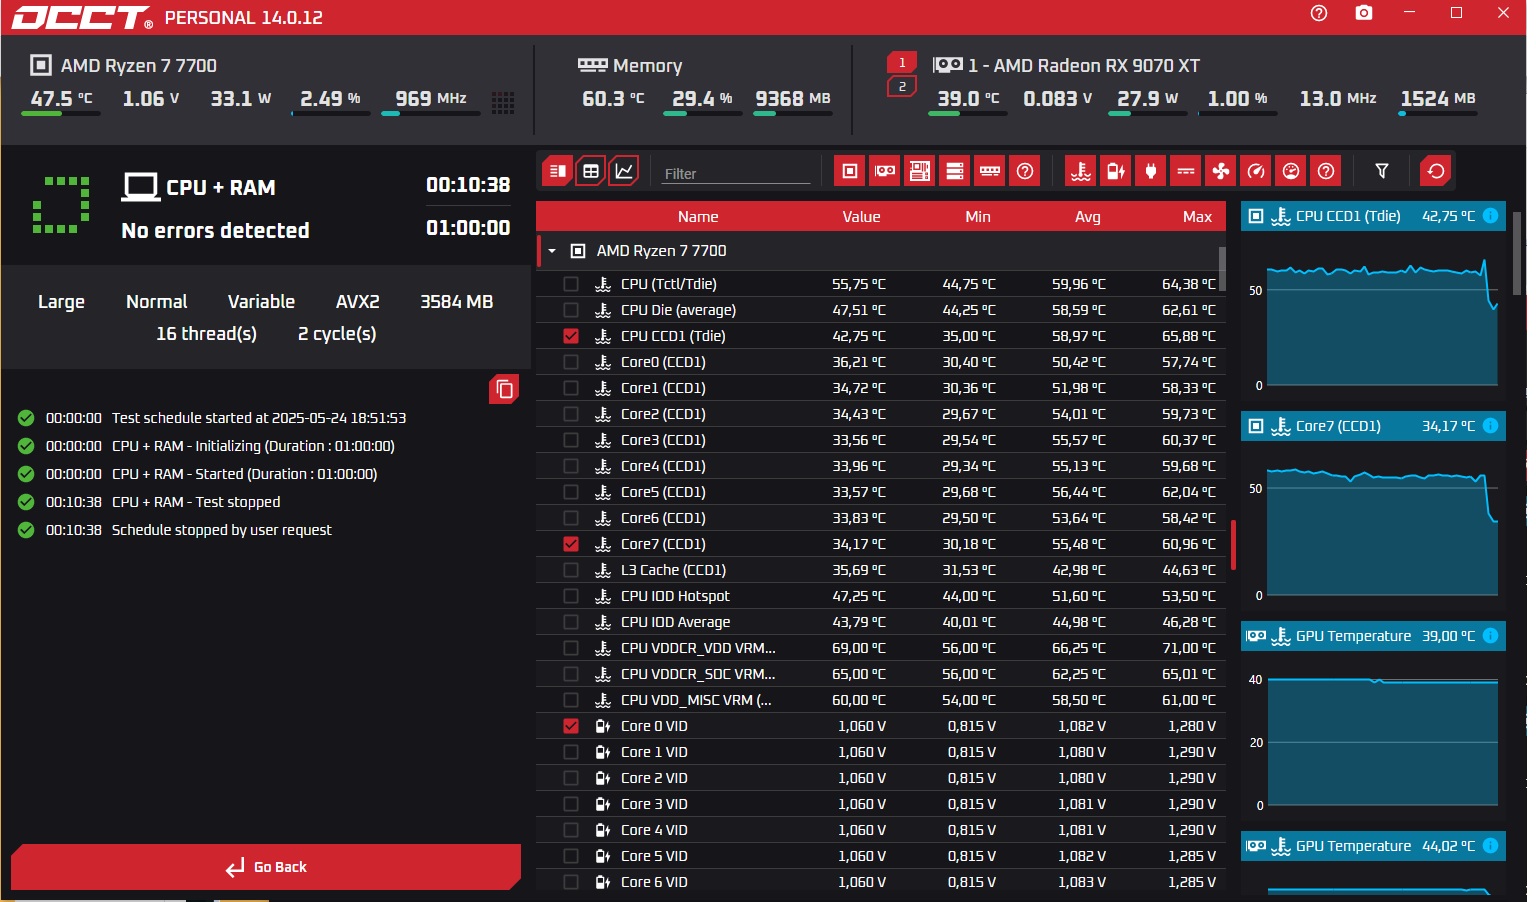The height and width of the screenshot is (902, 1536).
Task: Click the 'CPU + RAM - Test stopped' log entry
Action: 196,502
